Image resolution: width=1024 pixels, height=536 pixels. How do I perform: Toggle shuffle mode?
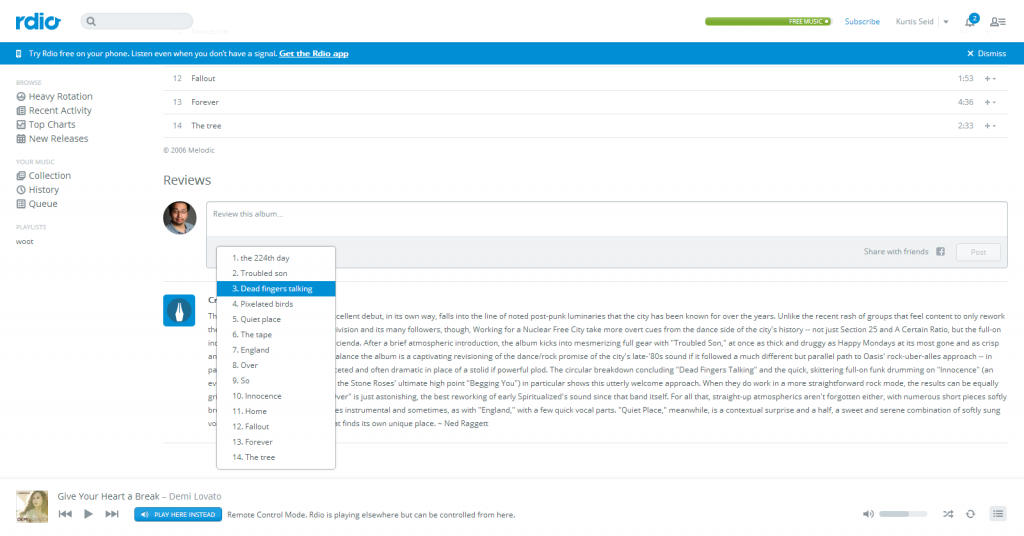click(947, 514)
